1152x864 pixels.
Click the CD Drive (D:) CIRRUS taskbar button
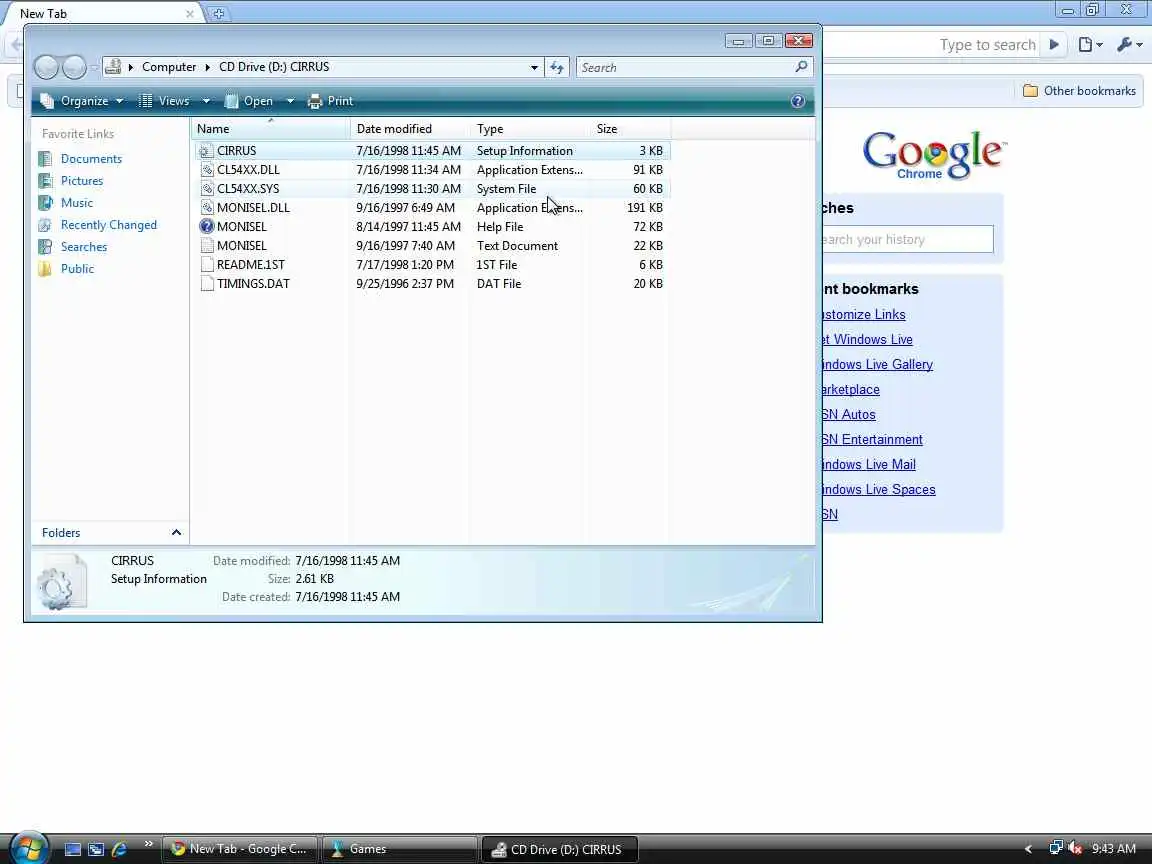(x=559, y=849)
